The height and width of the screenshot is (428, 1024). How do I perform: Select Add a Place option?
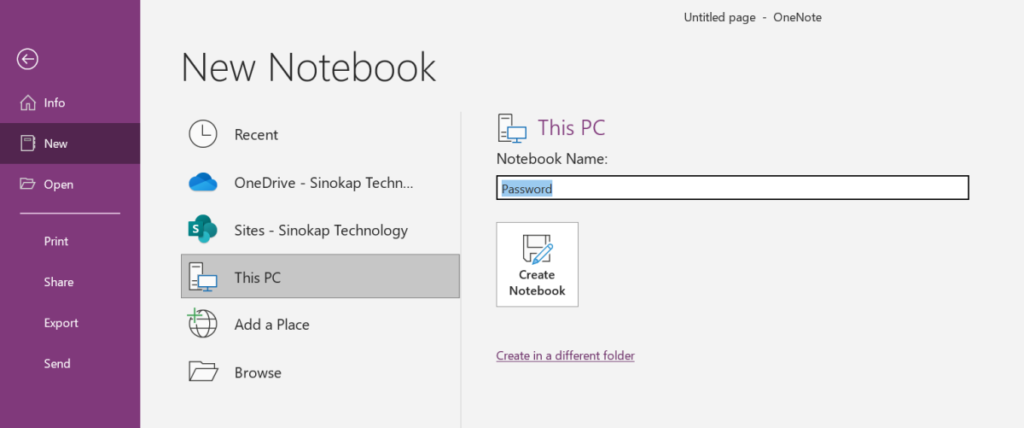tap(320, 324)
